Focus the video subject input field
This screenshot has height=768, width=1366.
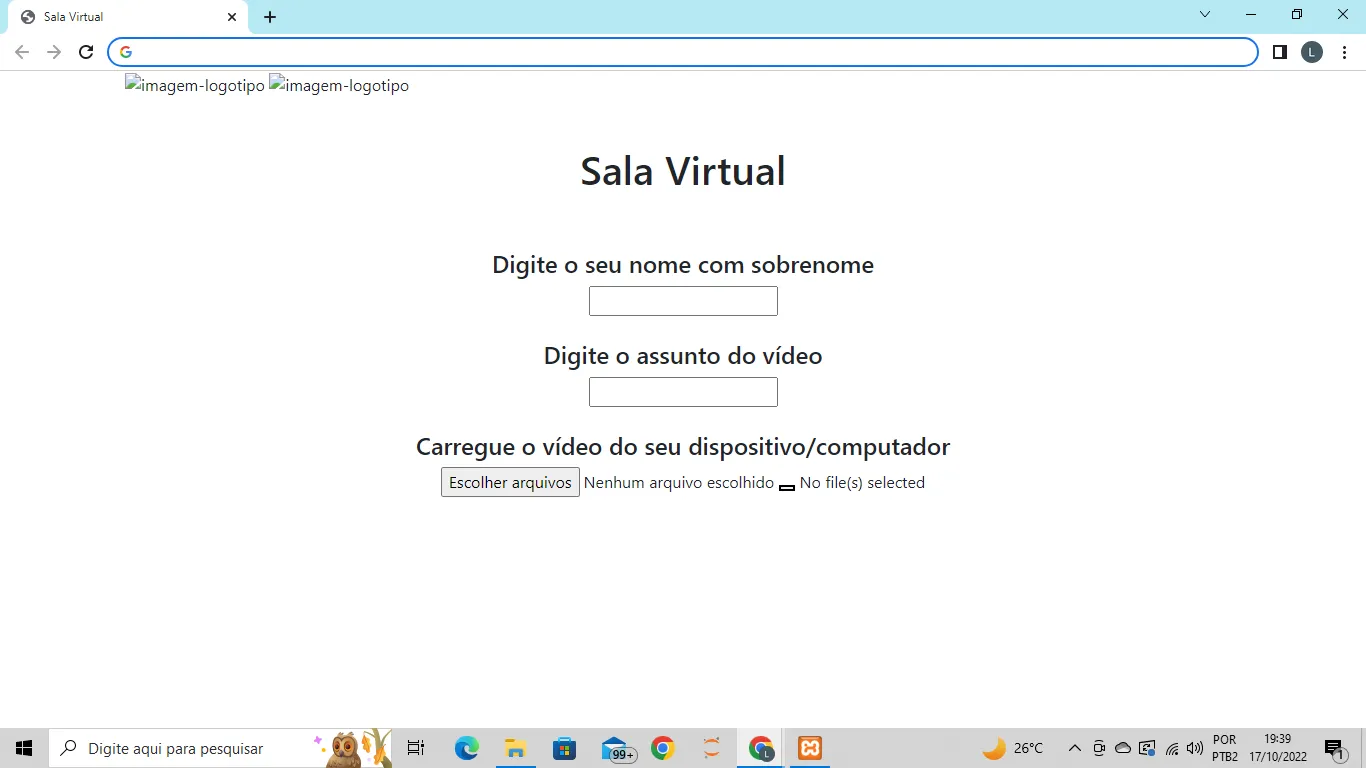683,392
